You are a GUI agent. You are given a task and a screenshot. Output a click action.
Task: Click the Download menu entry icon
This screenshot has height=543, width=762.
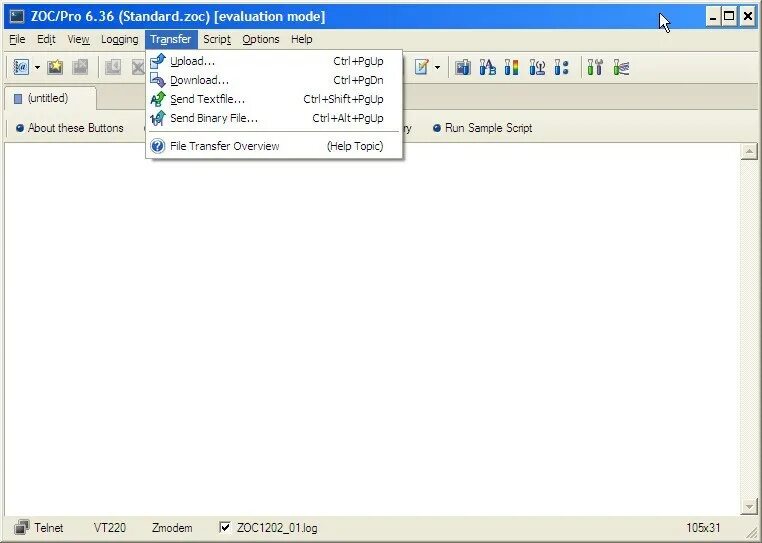point(158,80)
